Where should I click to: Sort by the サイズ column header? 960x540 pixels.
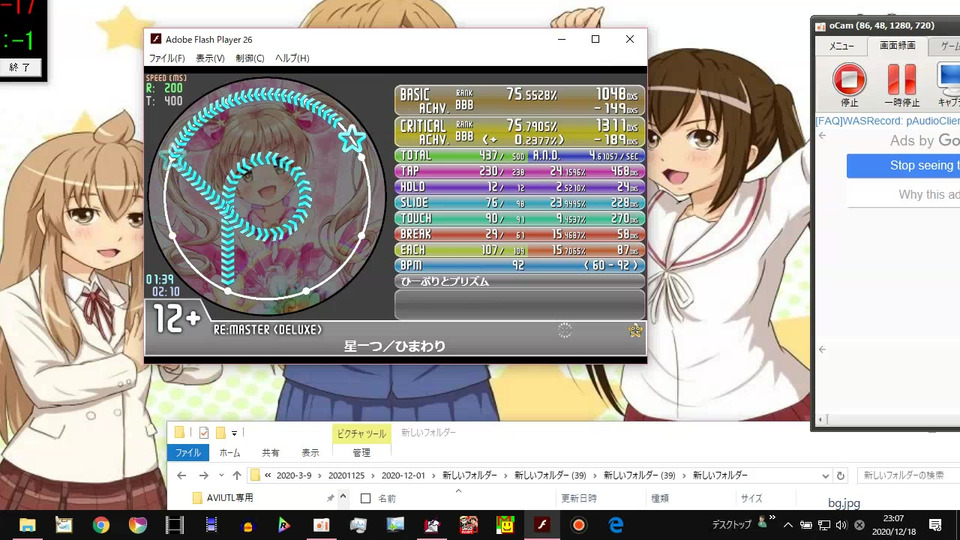point(751,498)
